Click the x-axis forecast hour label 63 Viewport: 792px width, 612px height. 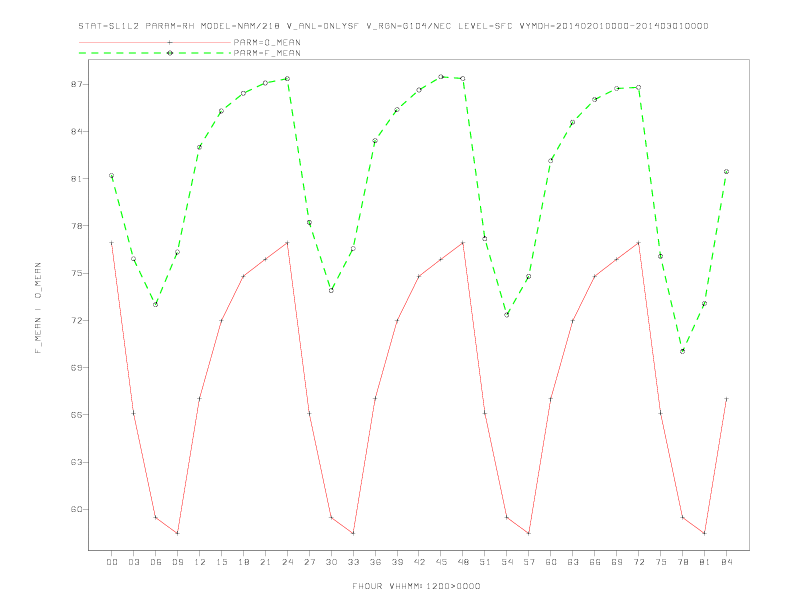(572, 562)
